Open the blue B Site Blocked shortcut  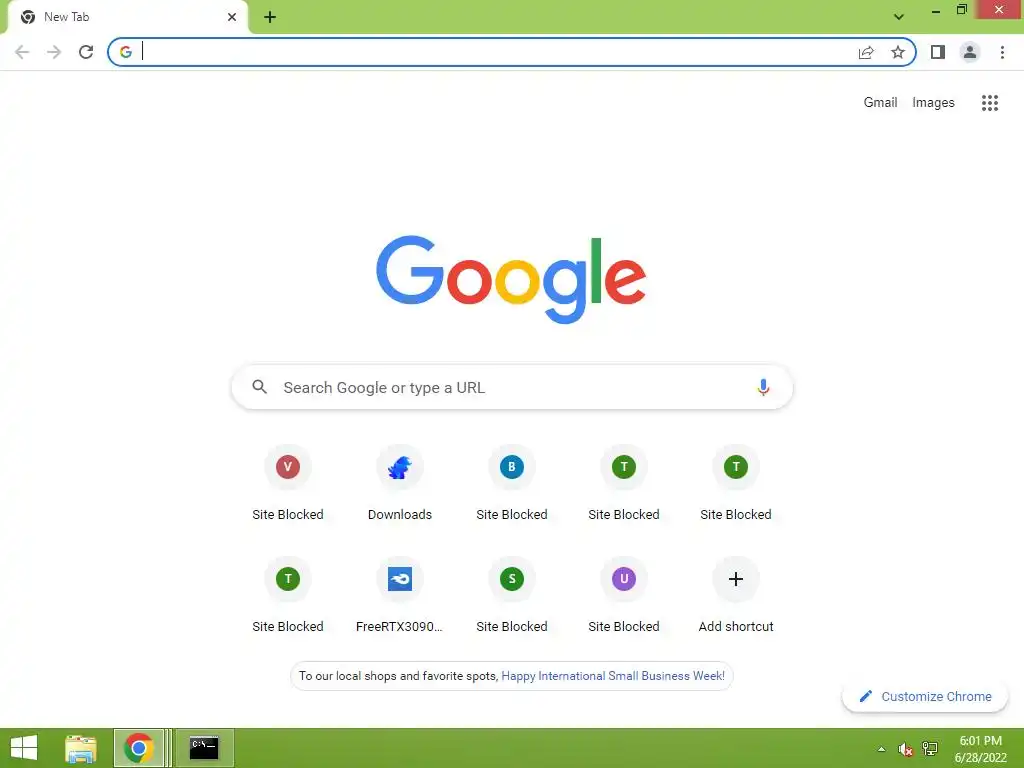pos(512,483)
